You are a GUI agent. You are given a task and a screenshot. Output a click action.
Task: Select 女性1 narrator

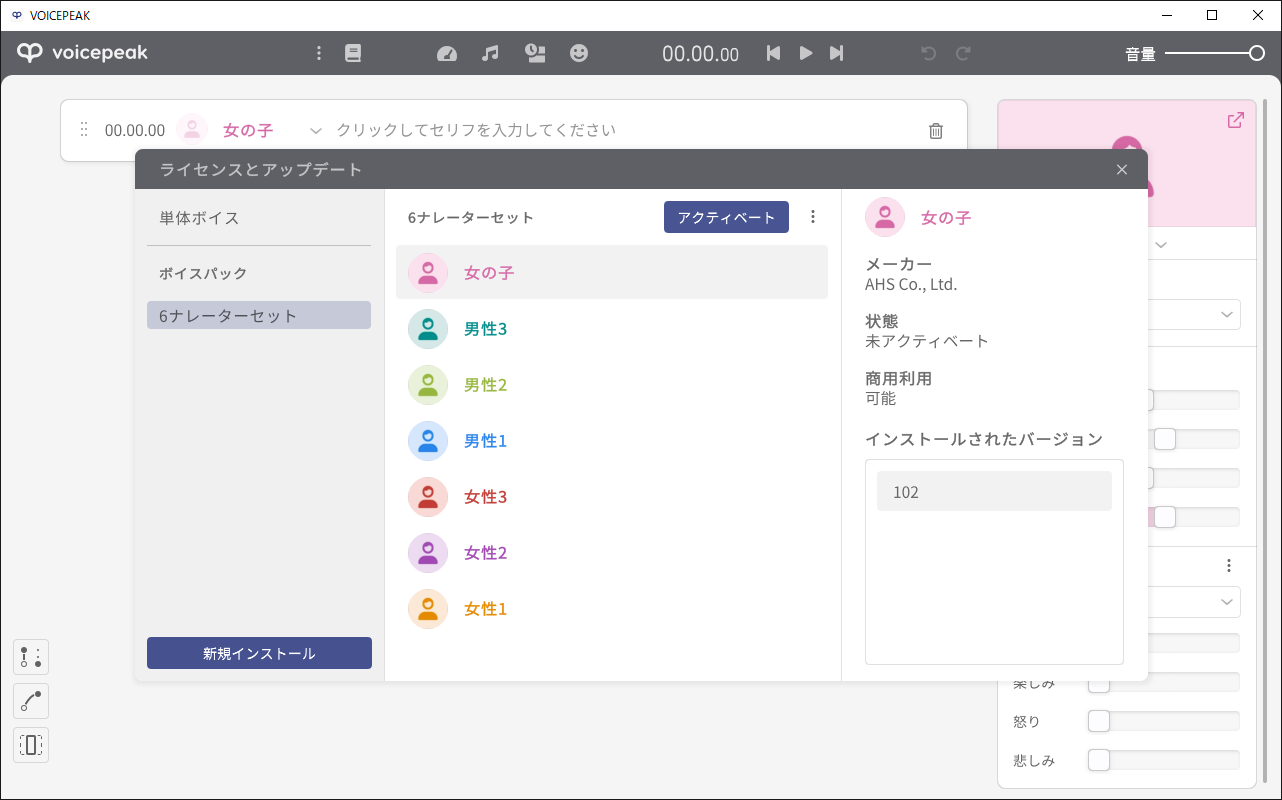pyautogui.click(x=612, y=608)
